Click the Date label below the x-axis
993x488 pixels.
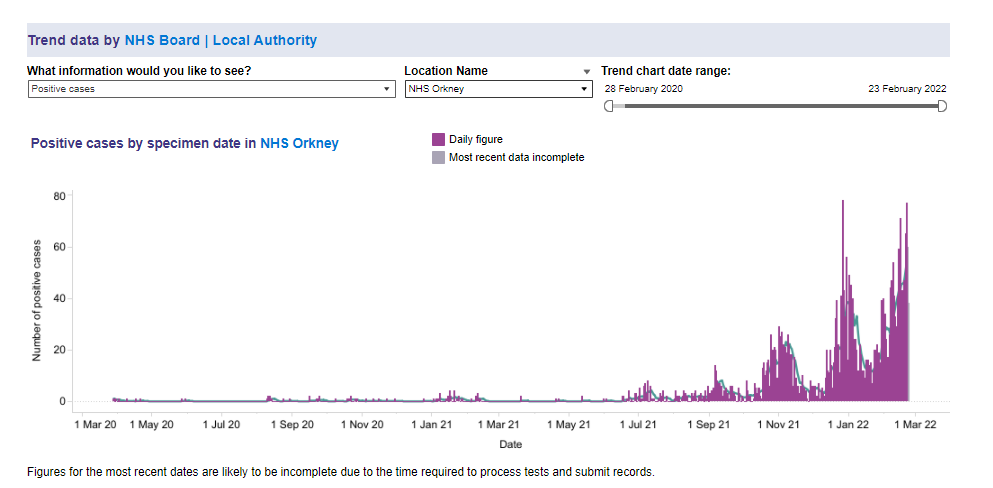click(x=510, y=444)
